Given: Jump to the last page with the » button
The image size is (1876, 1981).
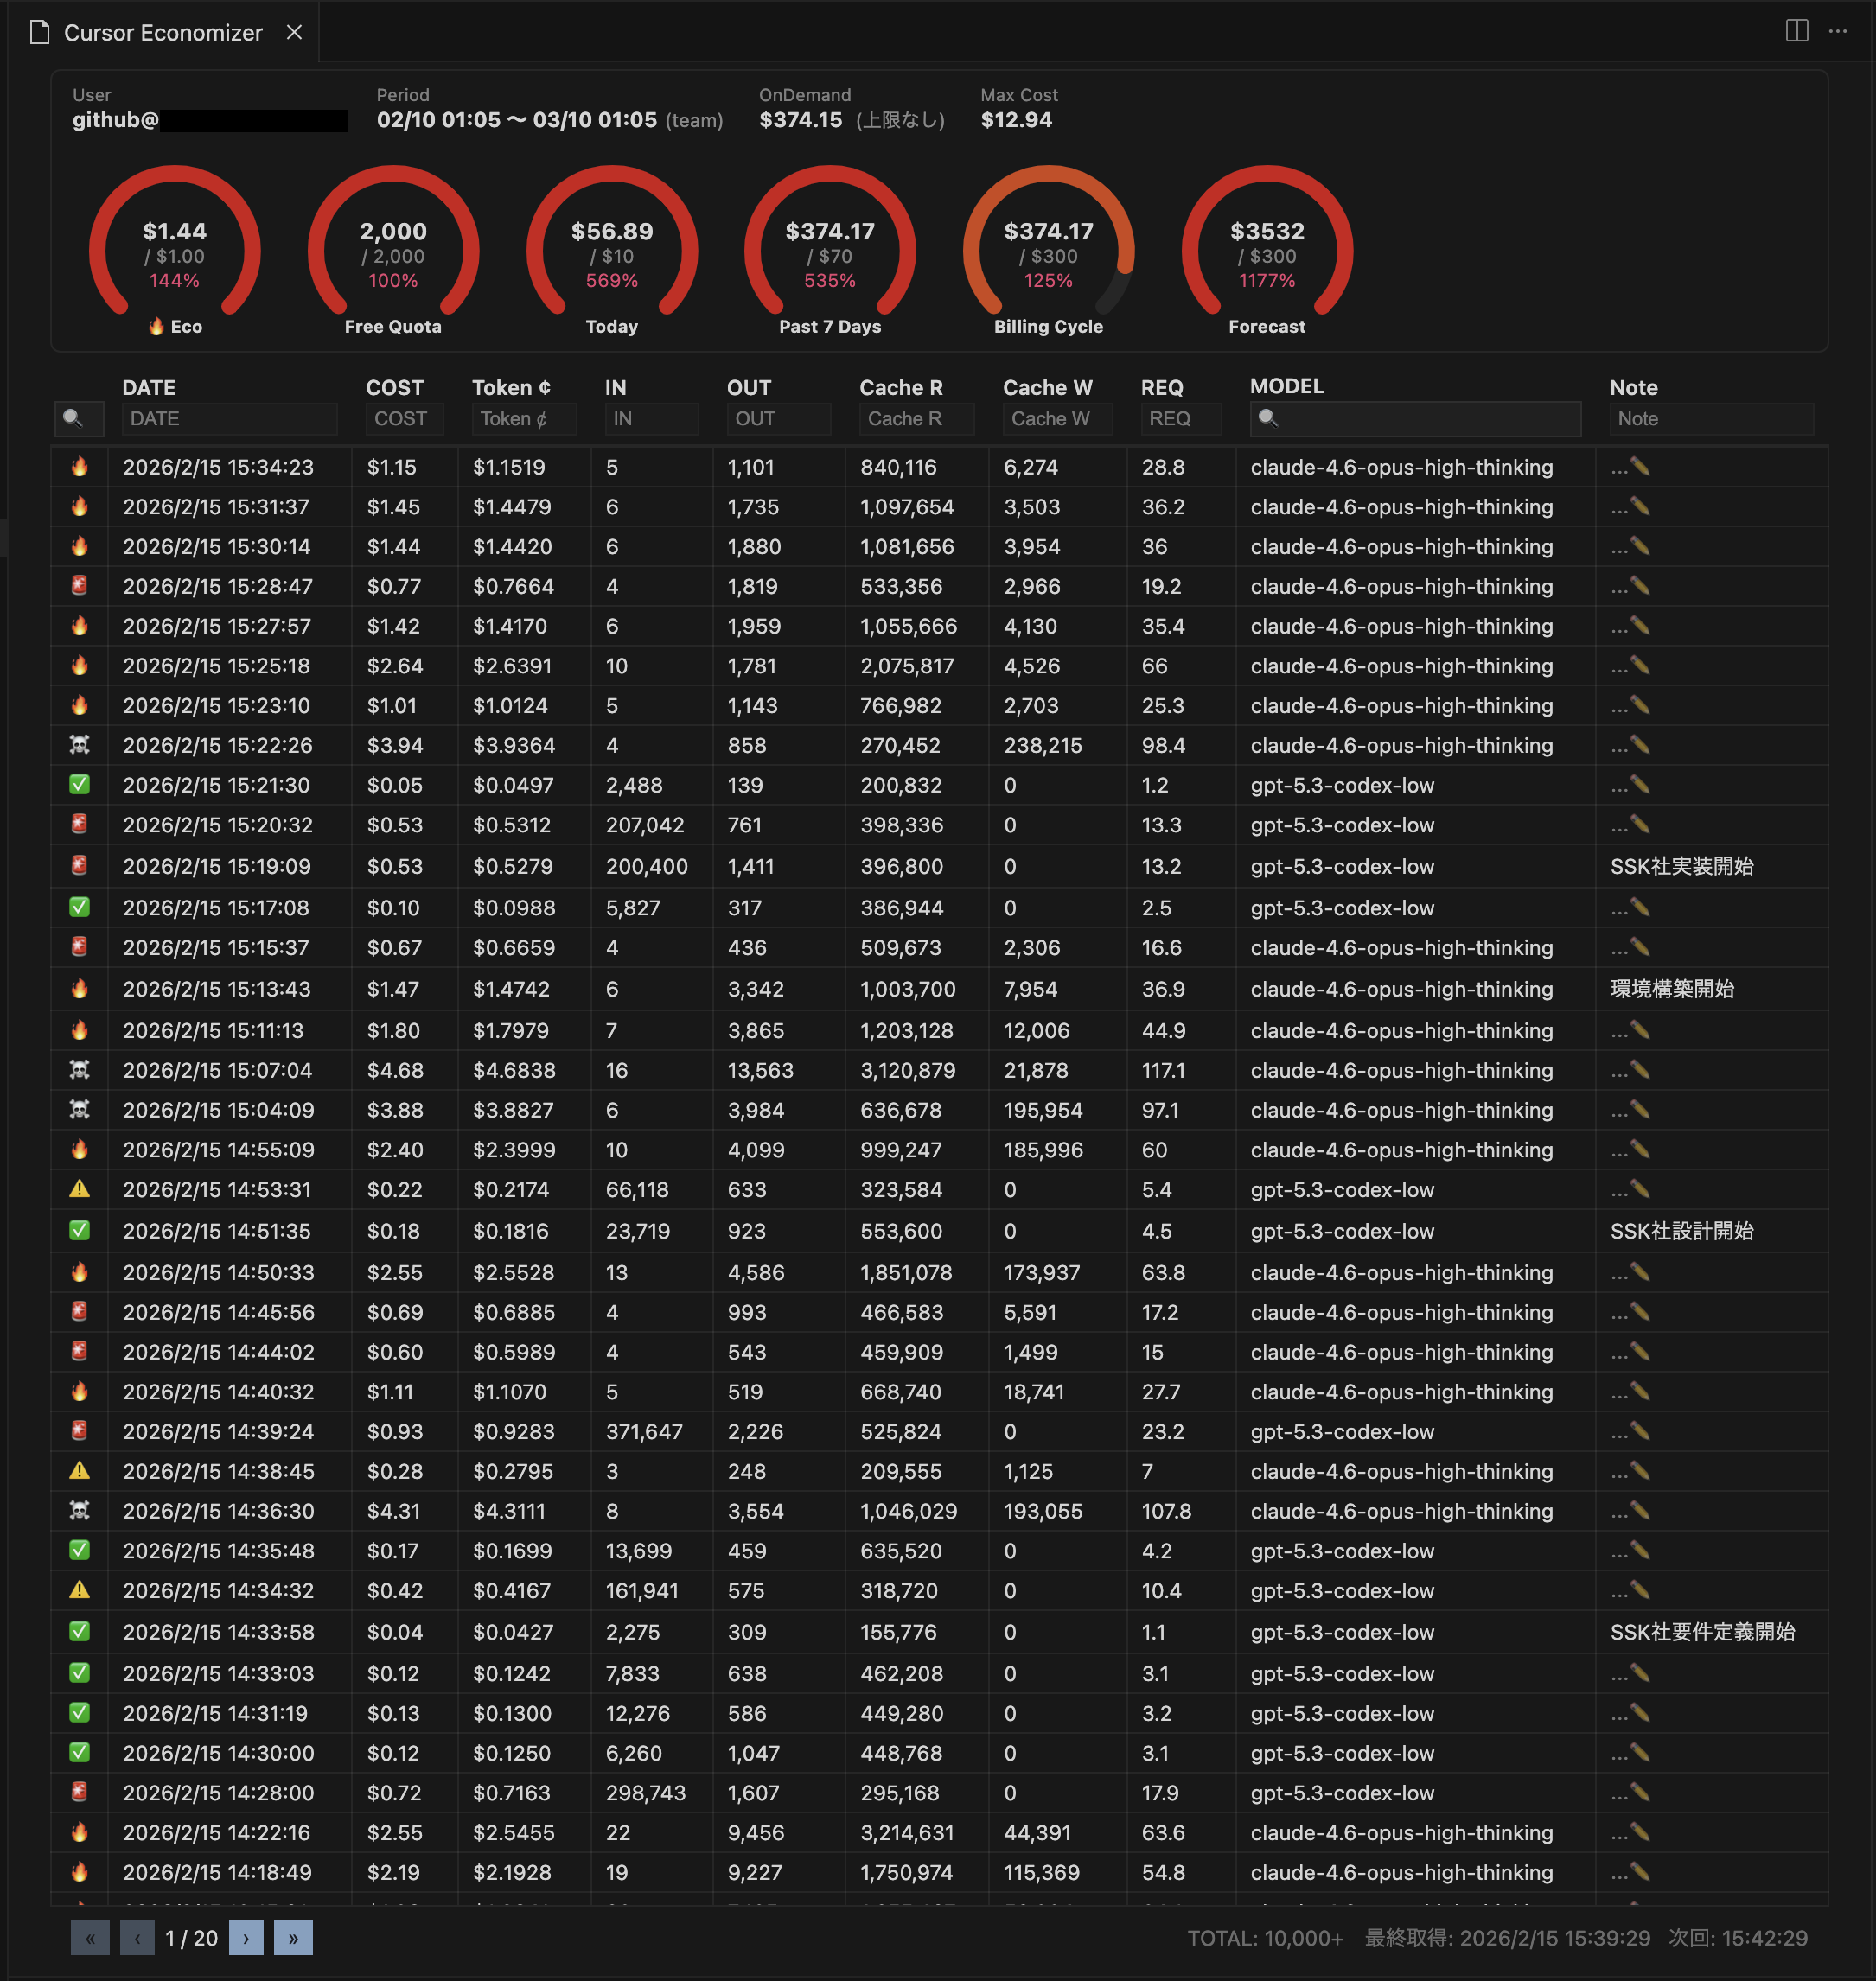Looking at the screenshot, I should pyautogui.click(x=293, y=1938).
